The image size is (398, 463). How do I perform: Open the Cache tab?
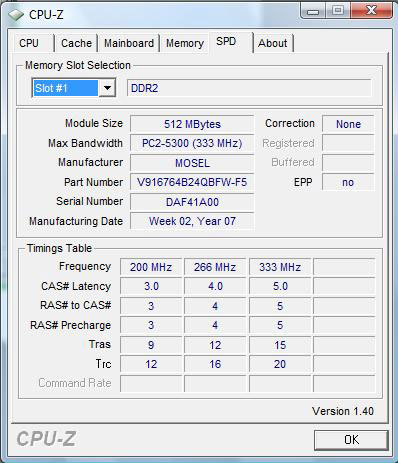coord(76,43)
